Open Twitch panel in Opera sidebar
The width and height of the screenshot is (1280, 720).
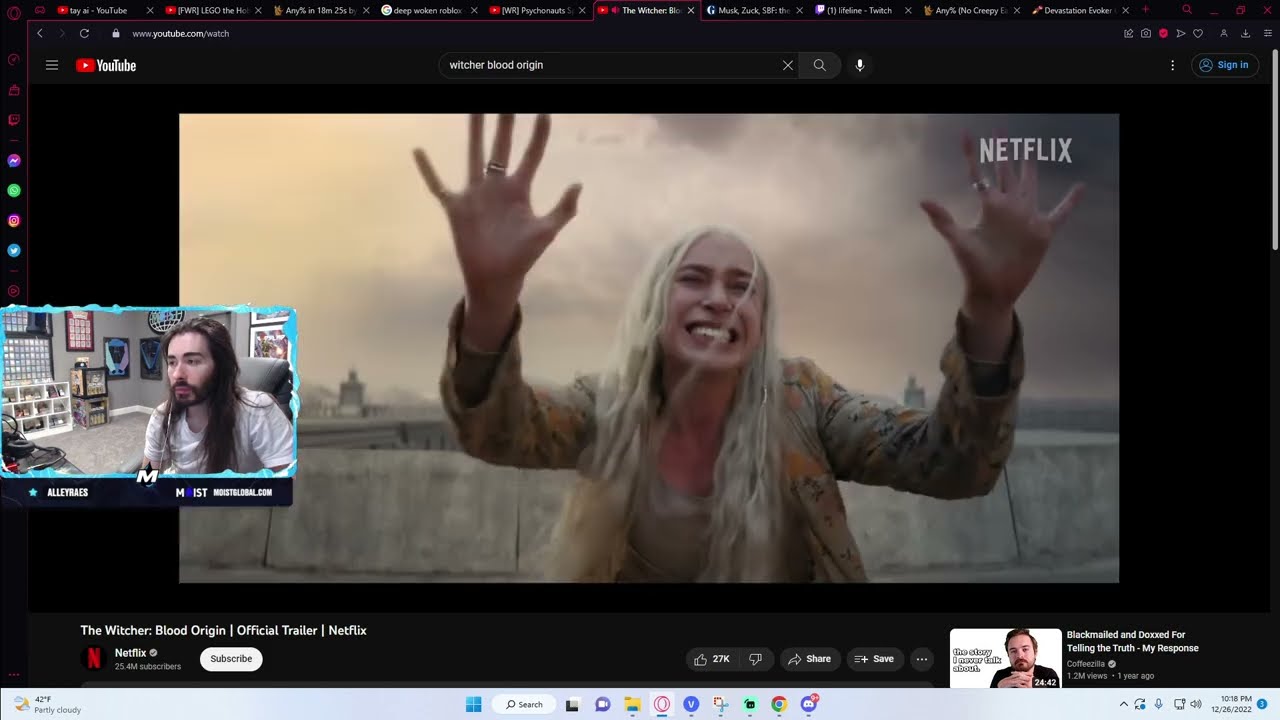(x=14, y=120)
